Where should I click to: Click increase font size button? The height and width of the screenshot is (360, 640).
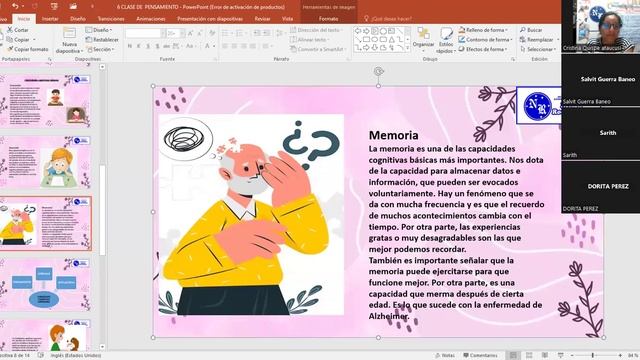(x=191, y=33)
